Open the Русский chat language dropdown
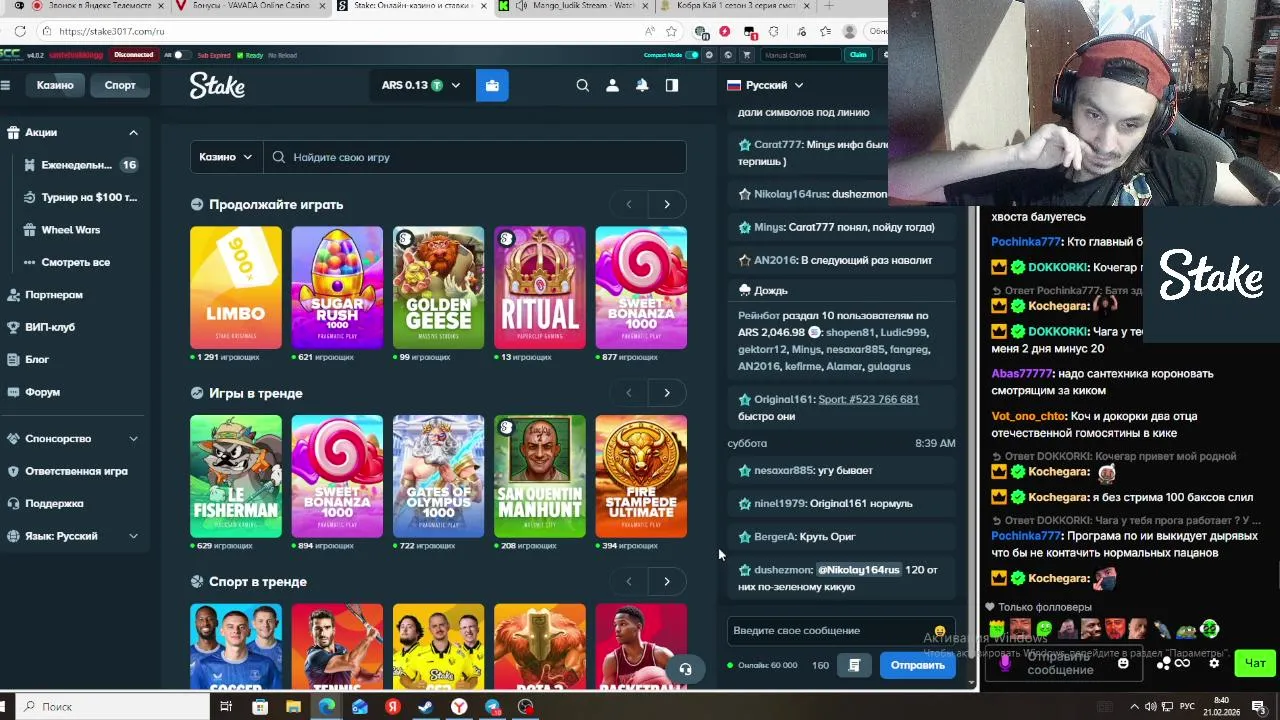 (x=766, y=85)
